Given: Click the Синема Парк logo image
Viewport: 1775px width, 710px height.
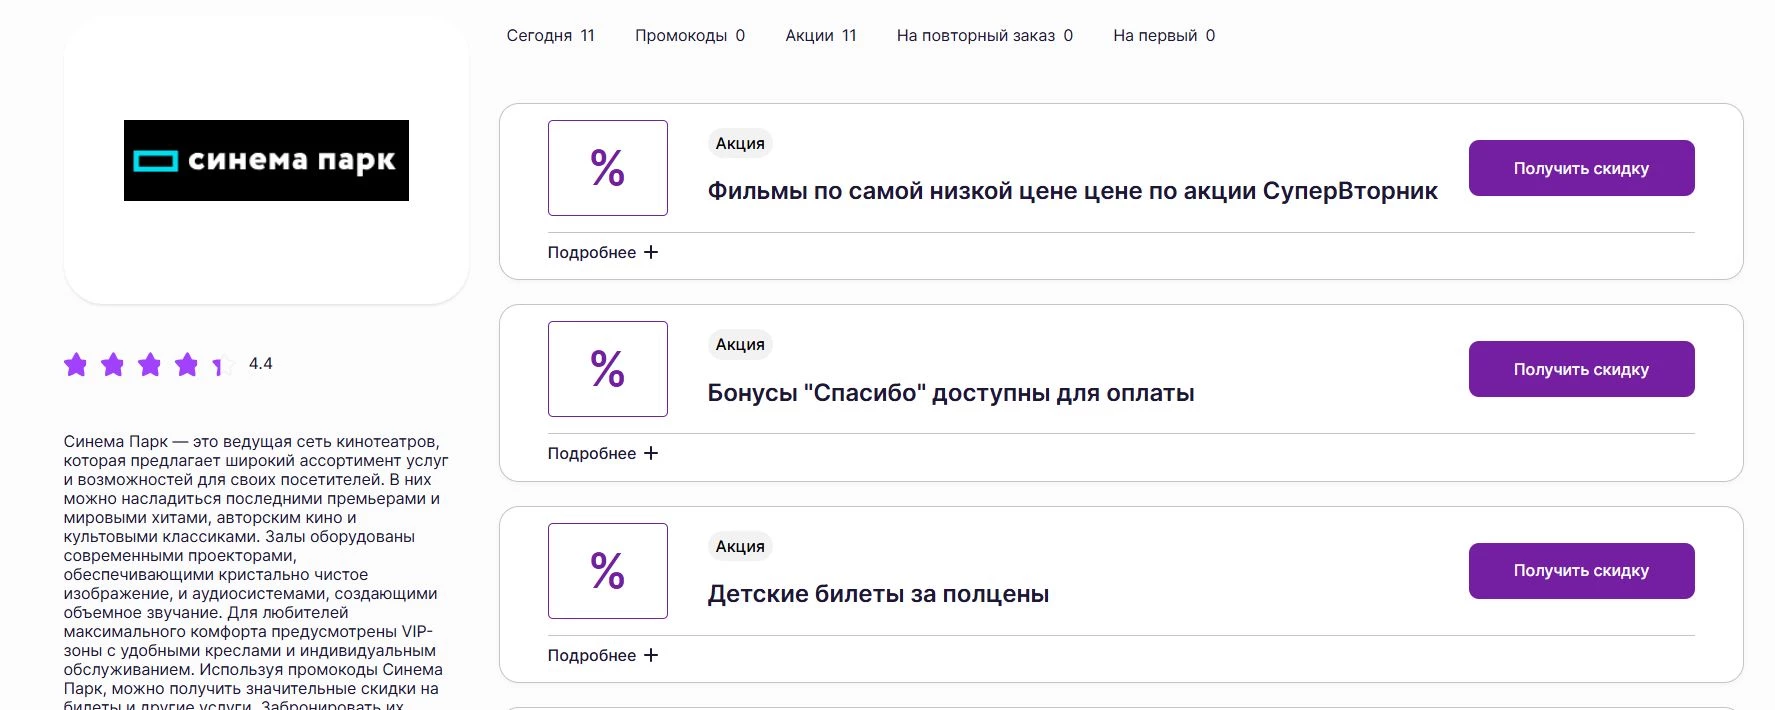Looking at the screenshot, I should 266,160.
